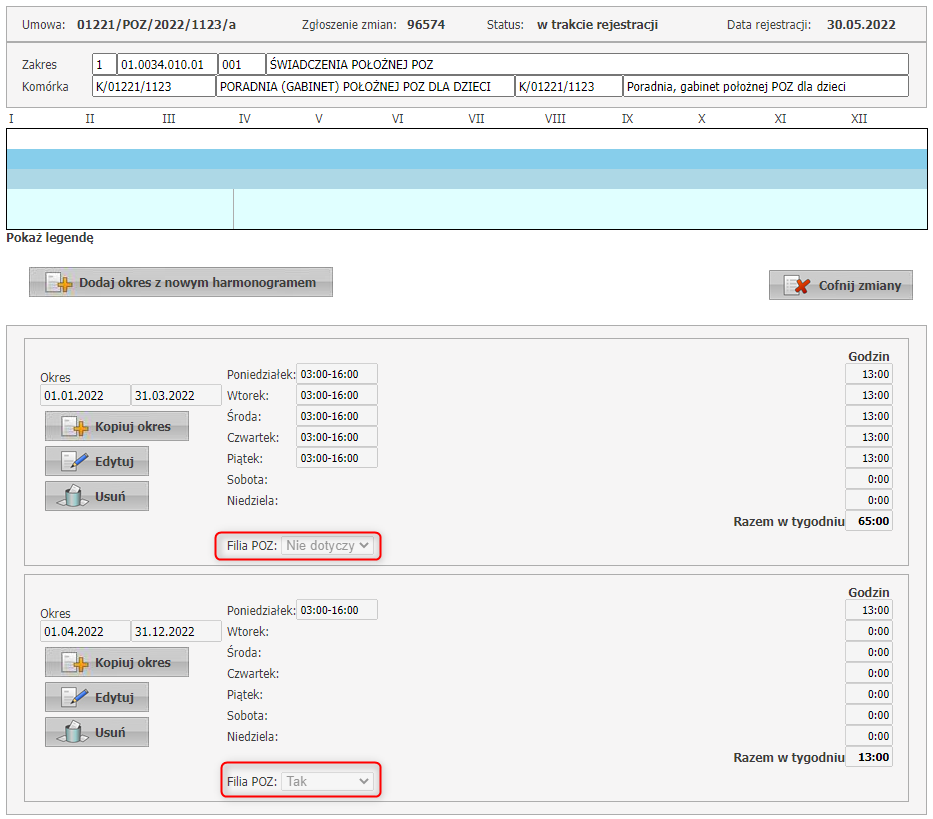Image resolution: width=933 pixels, height=819 pixels.
Task: Select Poniedziałek hours field in first period
Action: [x=337, y=374]
